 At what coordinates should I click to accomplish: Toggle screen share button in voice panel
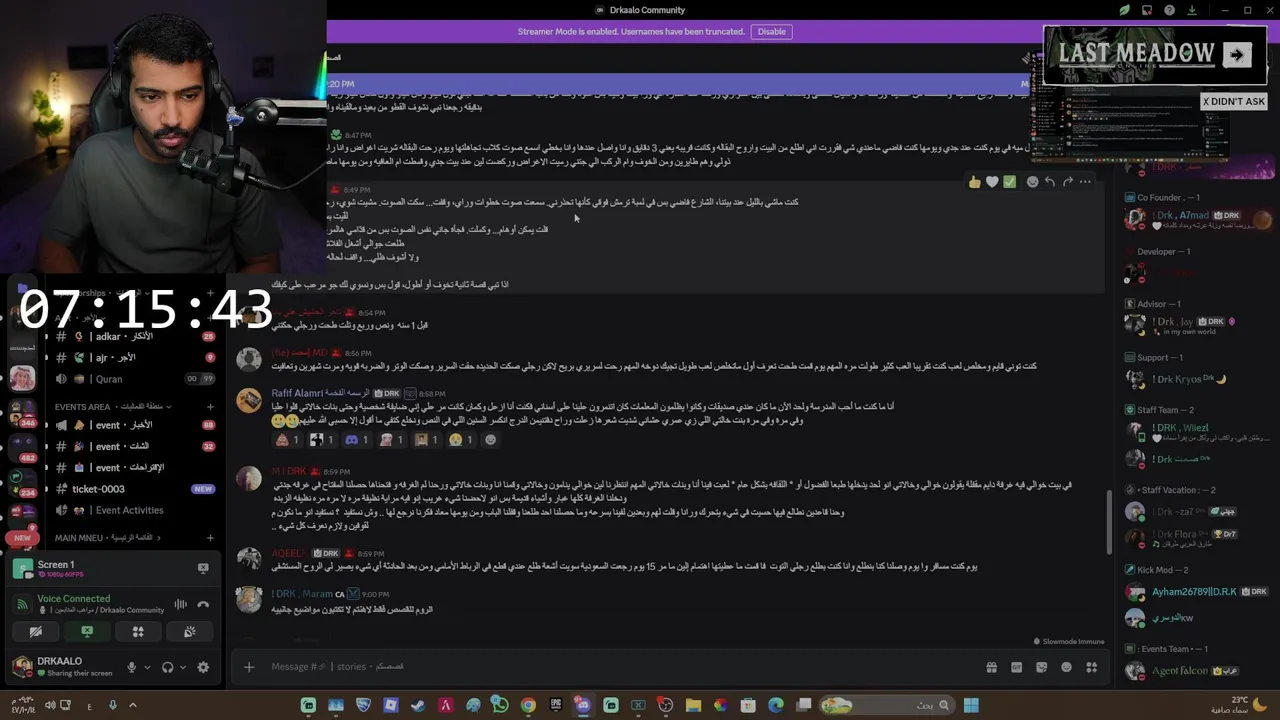(87, 632)
